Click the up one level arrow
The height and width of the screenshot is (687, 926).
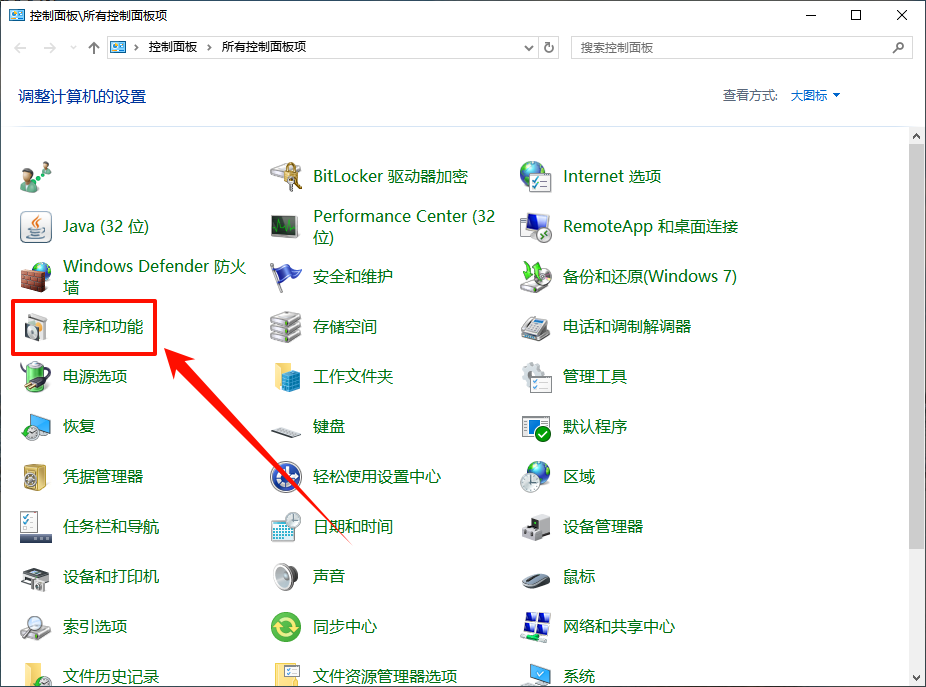(94, 47)
